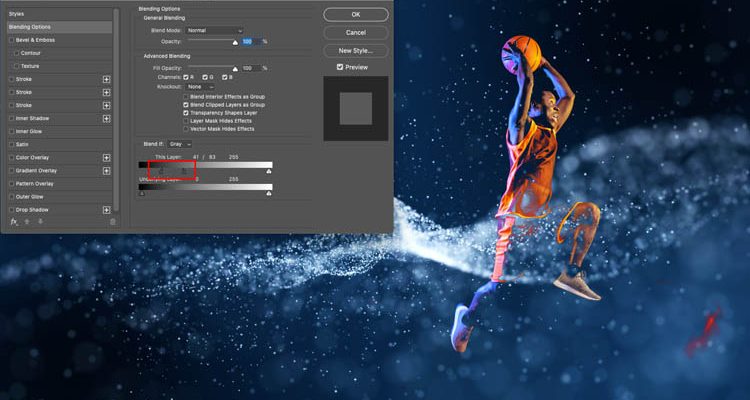This screenshot has height=400, width=750.
Task: Toggle the G channel checkbox
Action: [x=205, y=77]
